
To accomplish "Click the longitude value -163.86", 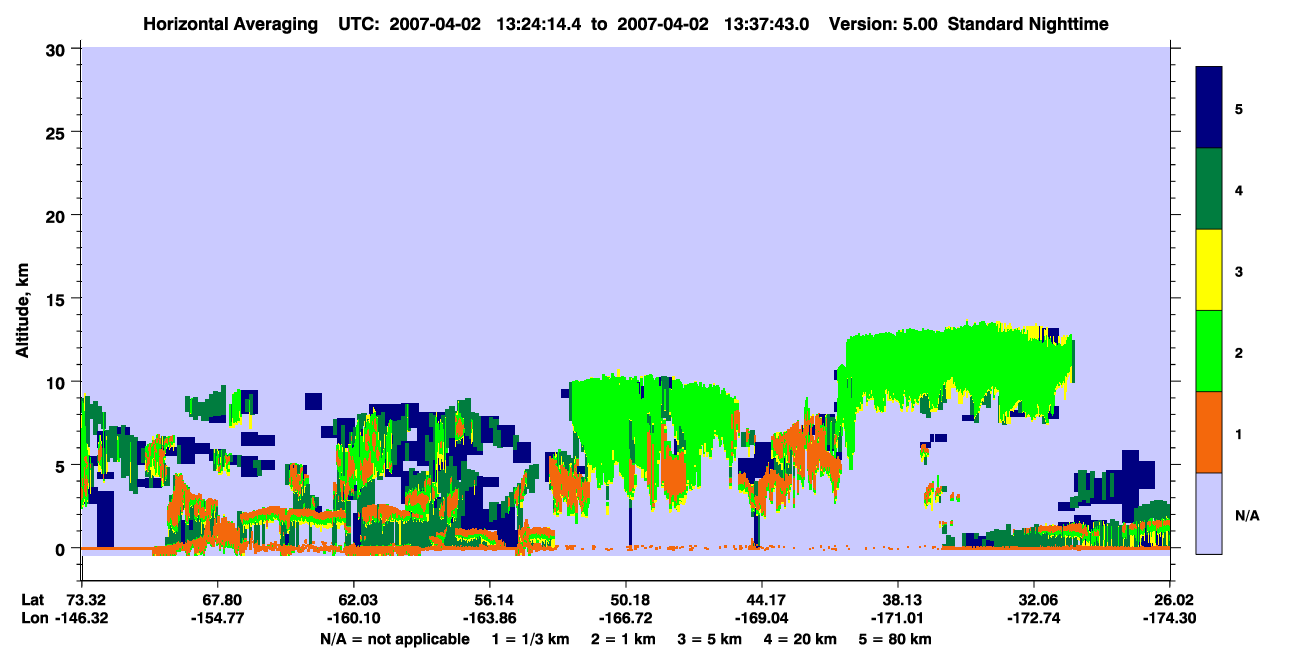I will point(489,618).
